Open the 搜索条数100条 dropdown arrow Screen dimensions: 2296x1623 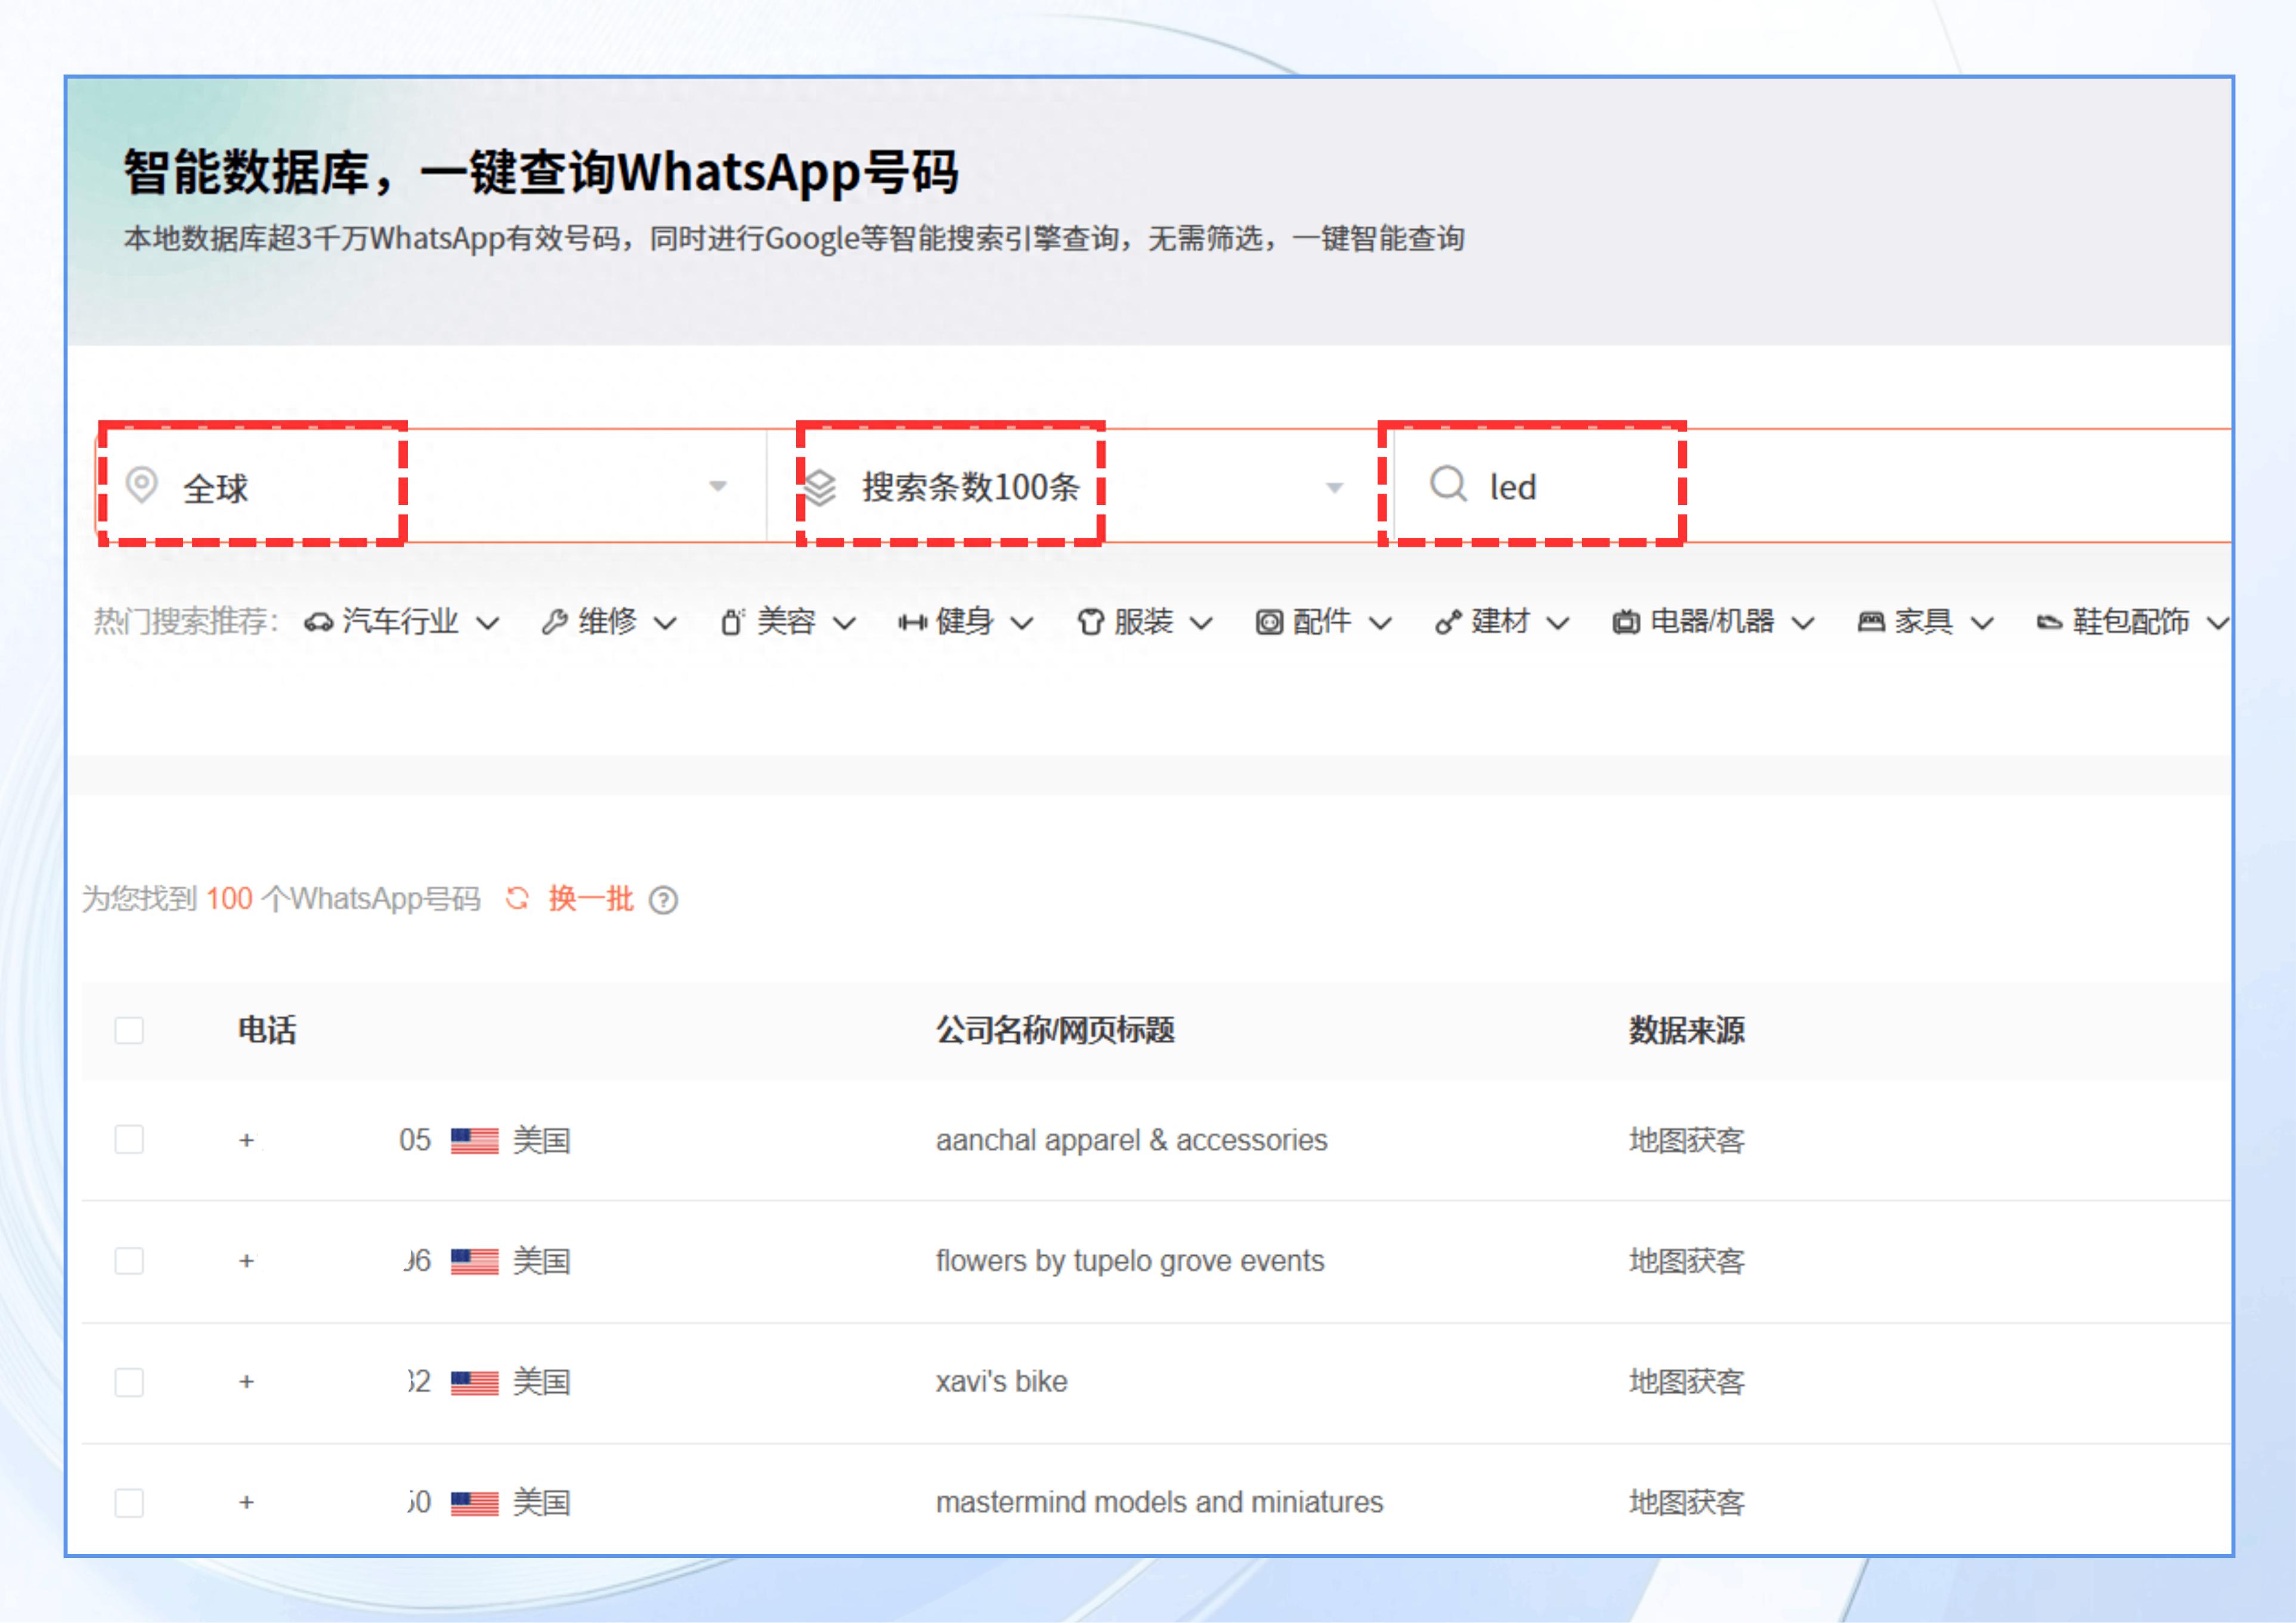click(x=1334, y=487)
